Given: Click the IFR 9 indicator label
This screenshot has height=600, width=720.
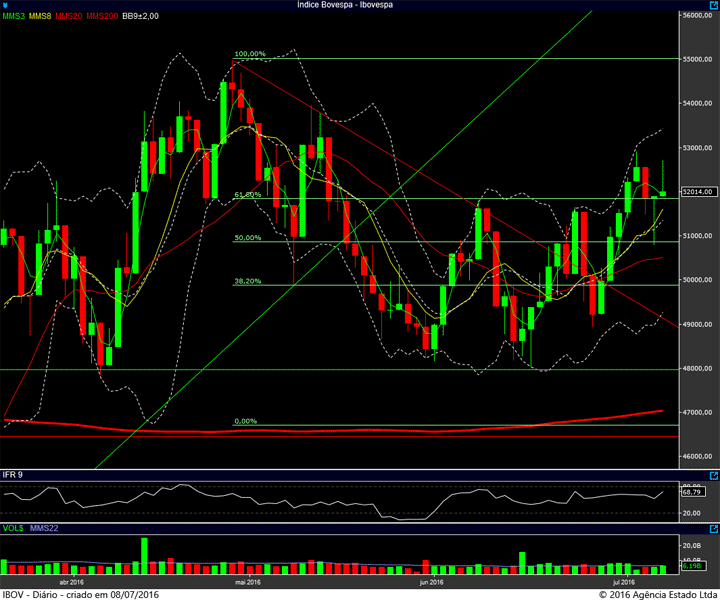Looking at the screenshot, I should tap(12, 475).
